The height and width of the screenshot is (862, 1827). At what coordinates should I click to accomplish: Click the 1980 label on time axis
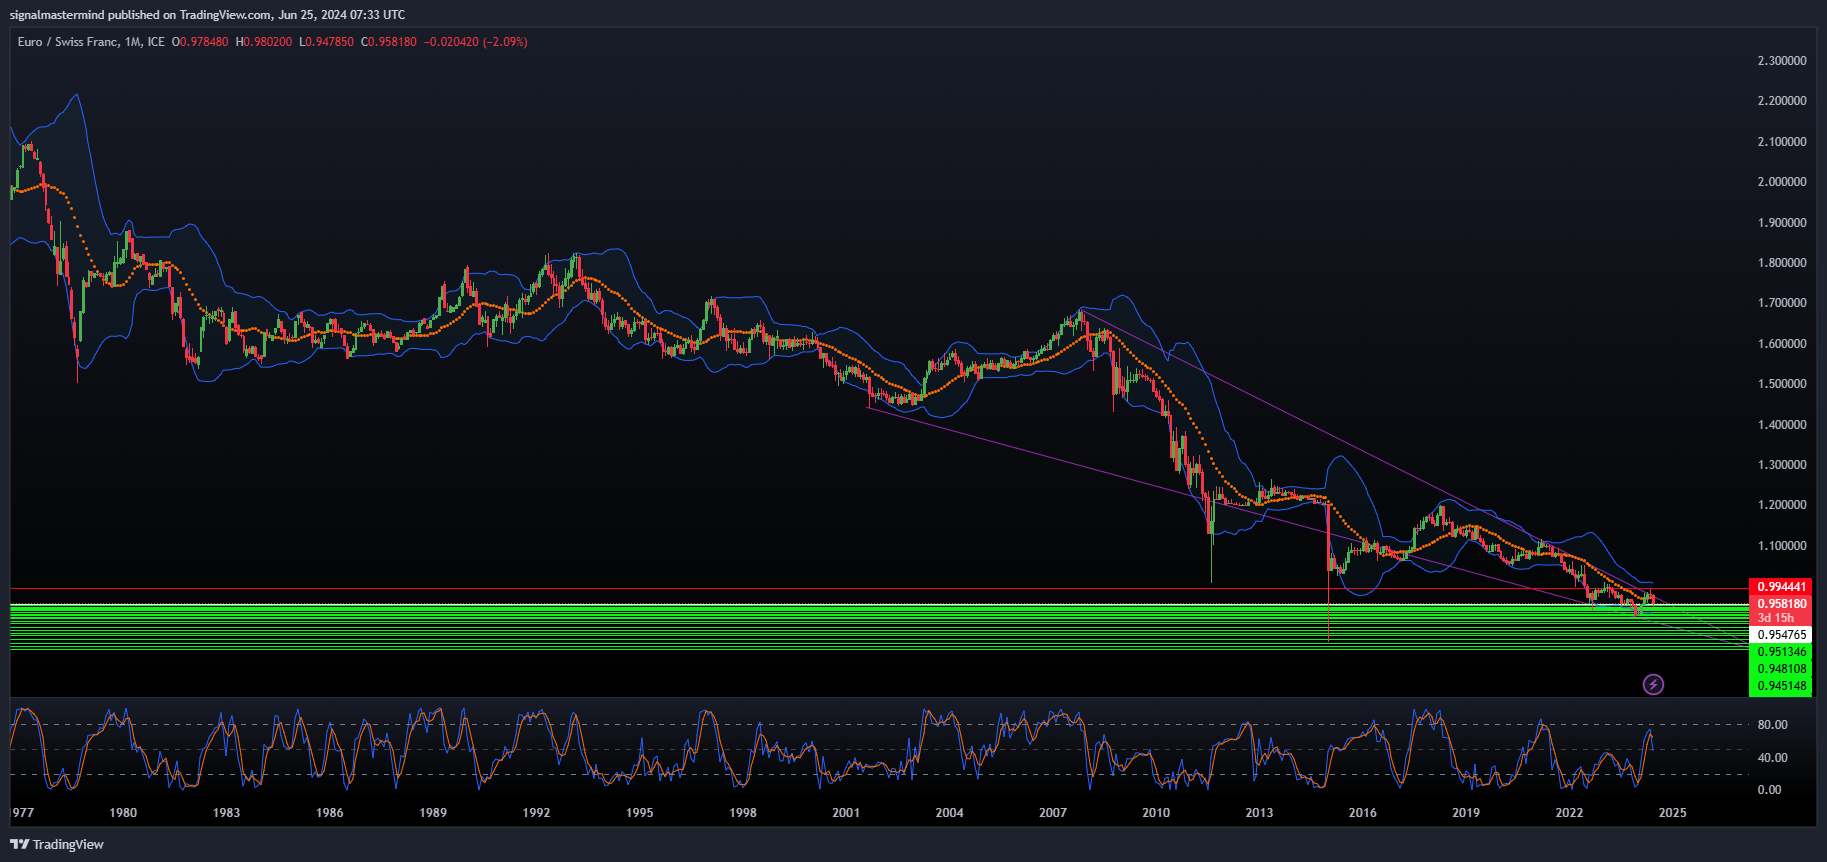[x=123, y=813]
